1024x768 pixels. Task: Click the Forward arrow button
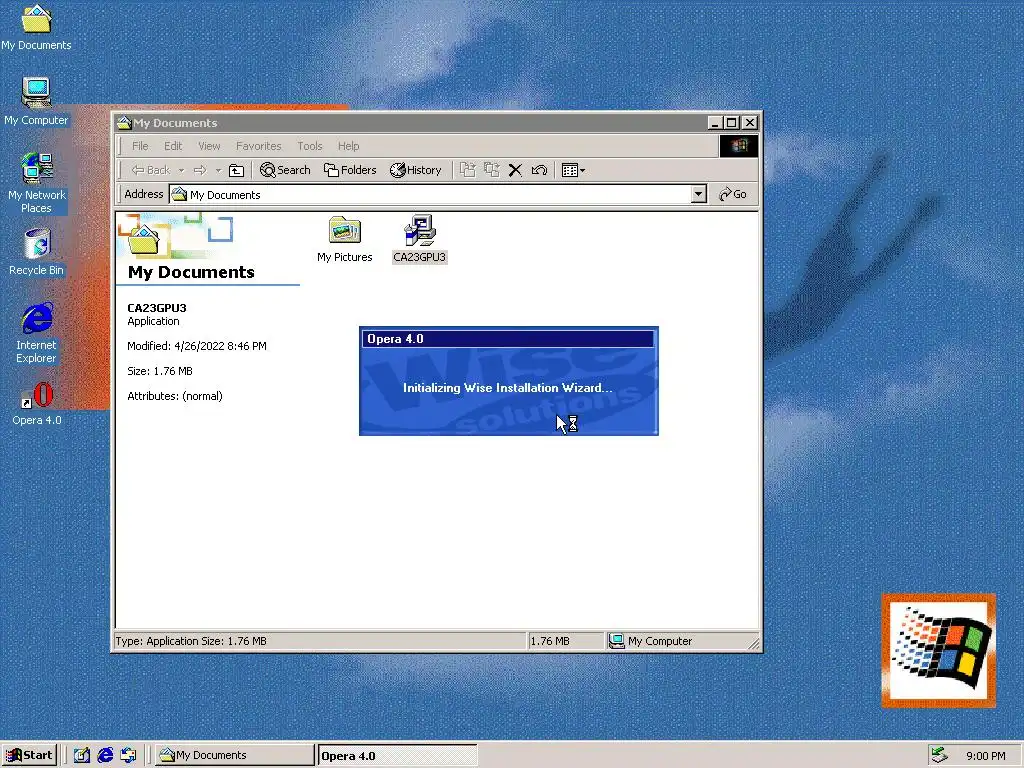pyautogui.click(x=200, y=170)
